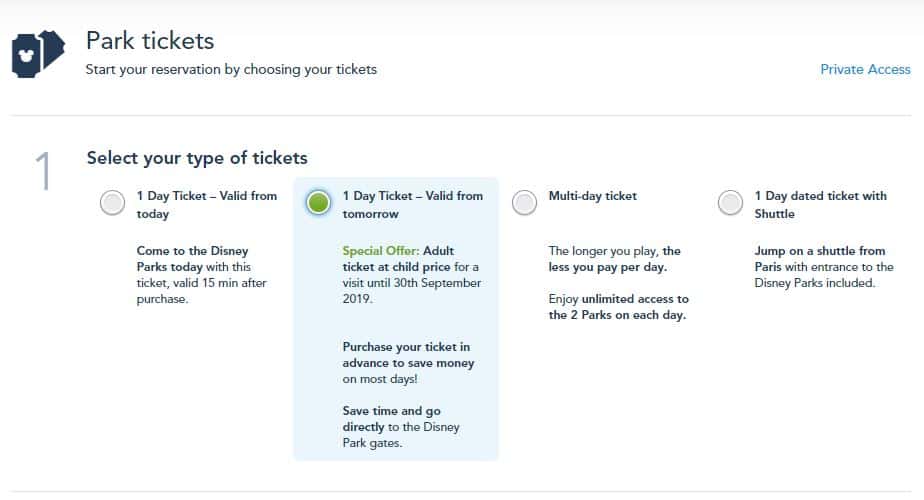Viewport: 924px width, 500px height.
Task: Click the 'Select your type of tickets' heading
Action: pos(197,158)
